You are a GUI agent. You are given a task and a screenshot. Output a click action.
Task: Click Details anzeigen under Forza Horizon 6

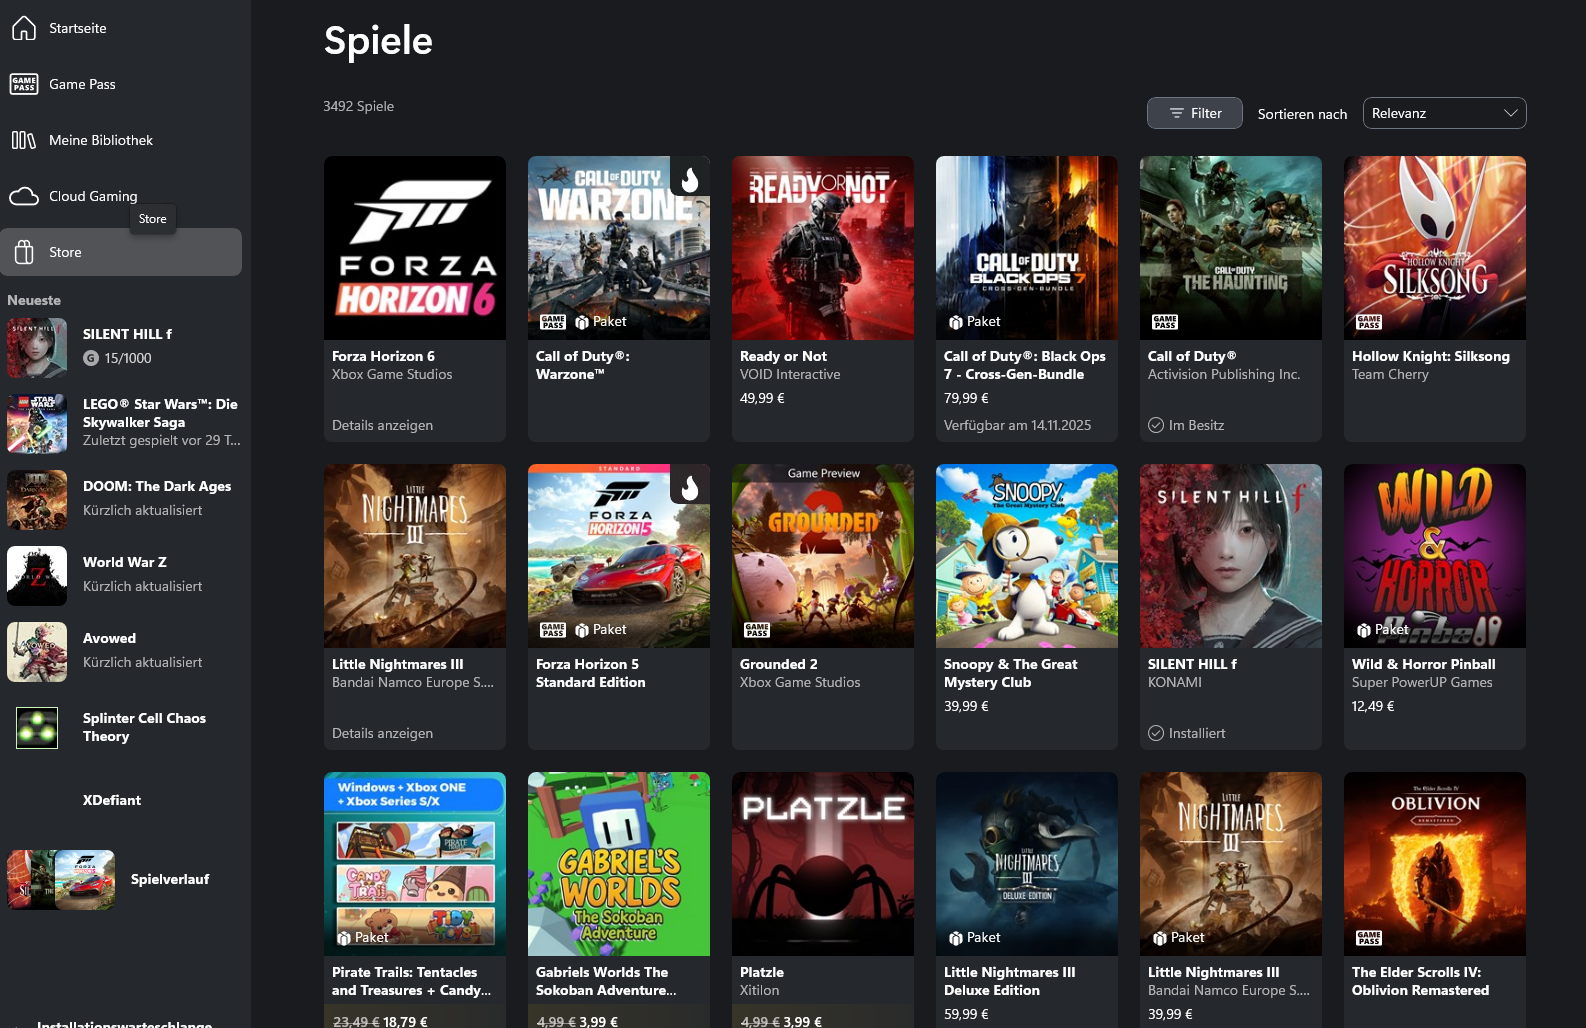[382, 425]
